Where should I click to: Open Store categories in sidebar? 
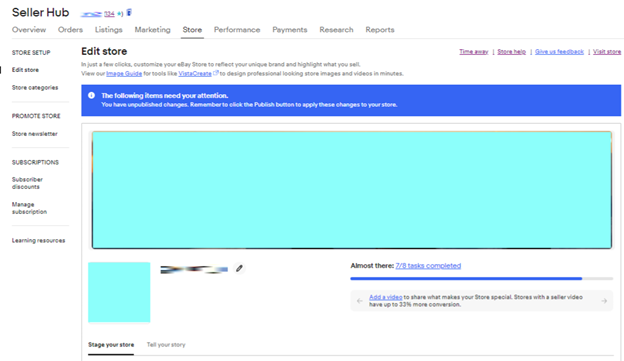(35, 88)
